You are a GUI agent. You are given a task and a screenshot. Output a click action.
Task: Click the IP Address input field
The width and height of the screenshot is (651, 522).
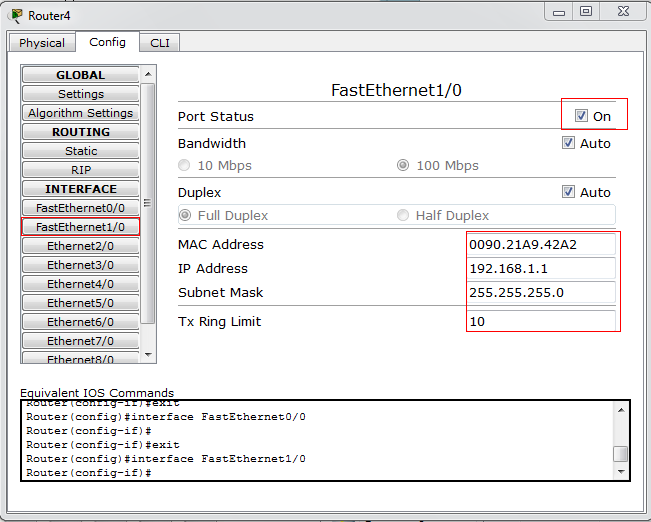541,269
